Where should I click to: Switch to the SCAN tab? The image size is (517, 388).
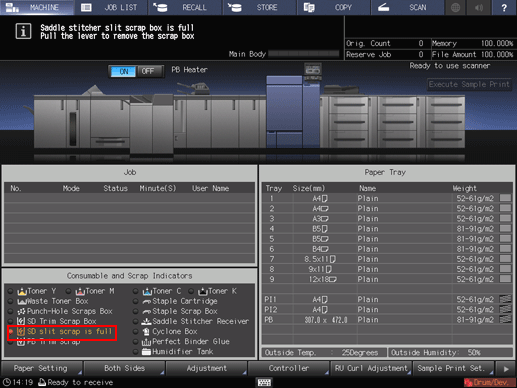coord(407,7)
